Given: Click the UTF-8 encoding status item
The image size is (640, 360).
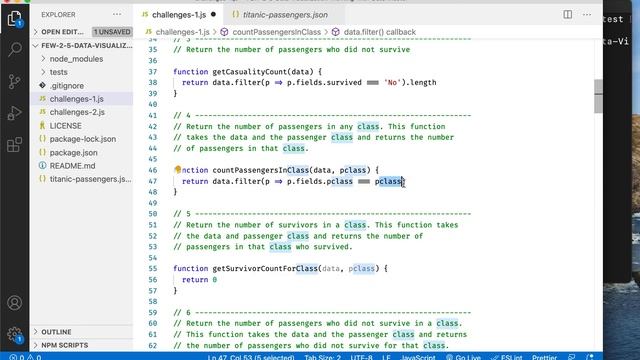Looking at the screenshot, I should [x=361, y=357].
